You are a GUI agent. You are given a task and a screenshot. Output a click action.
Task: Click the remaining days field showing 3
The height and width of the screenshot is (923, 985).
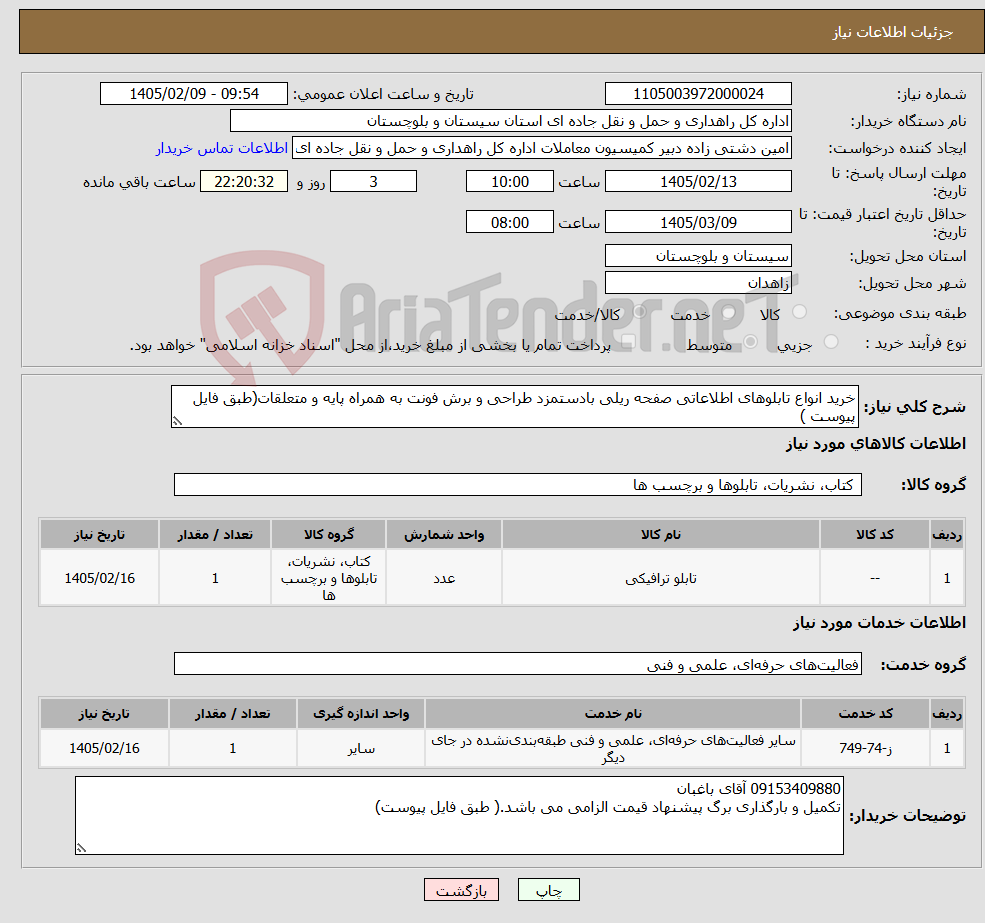[x=373, y=182]
